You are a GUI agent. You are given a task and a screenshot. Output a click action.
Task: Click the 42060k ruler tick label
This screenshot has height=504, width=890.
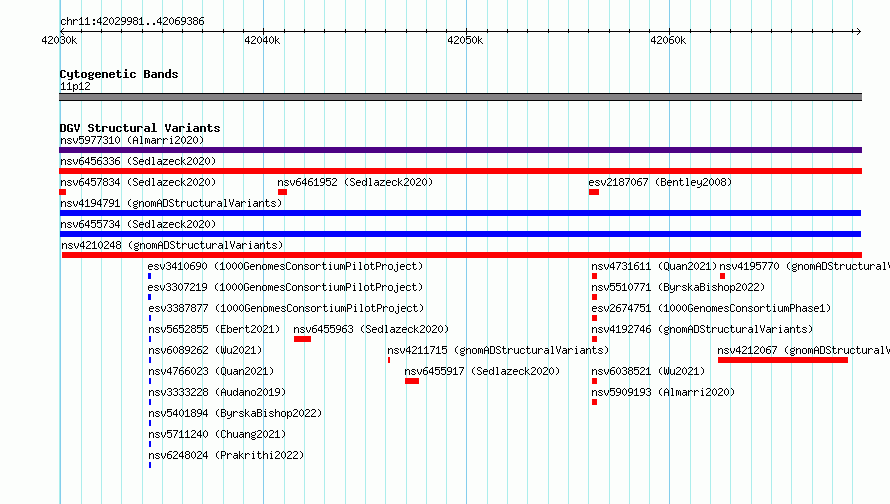click(668, 40)
